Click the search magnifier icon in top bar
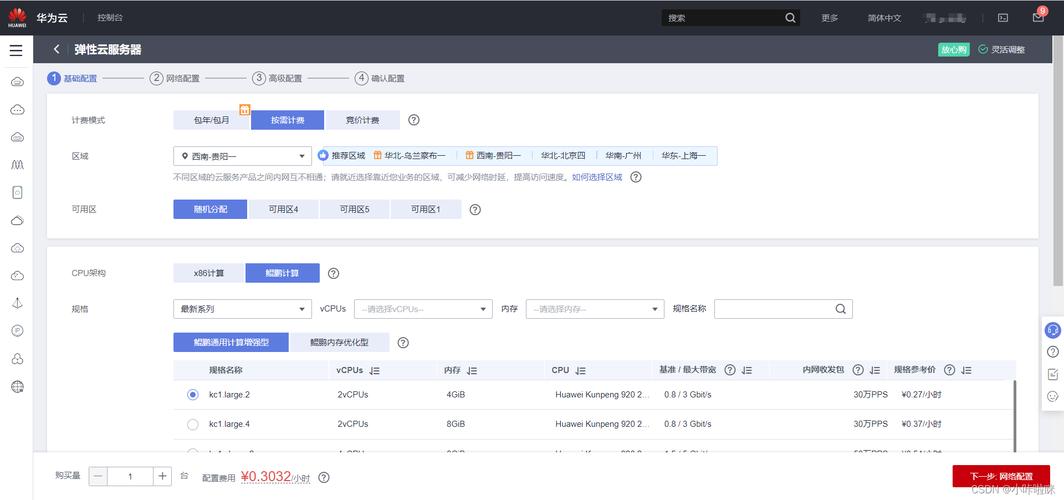 coord(790,18)
